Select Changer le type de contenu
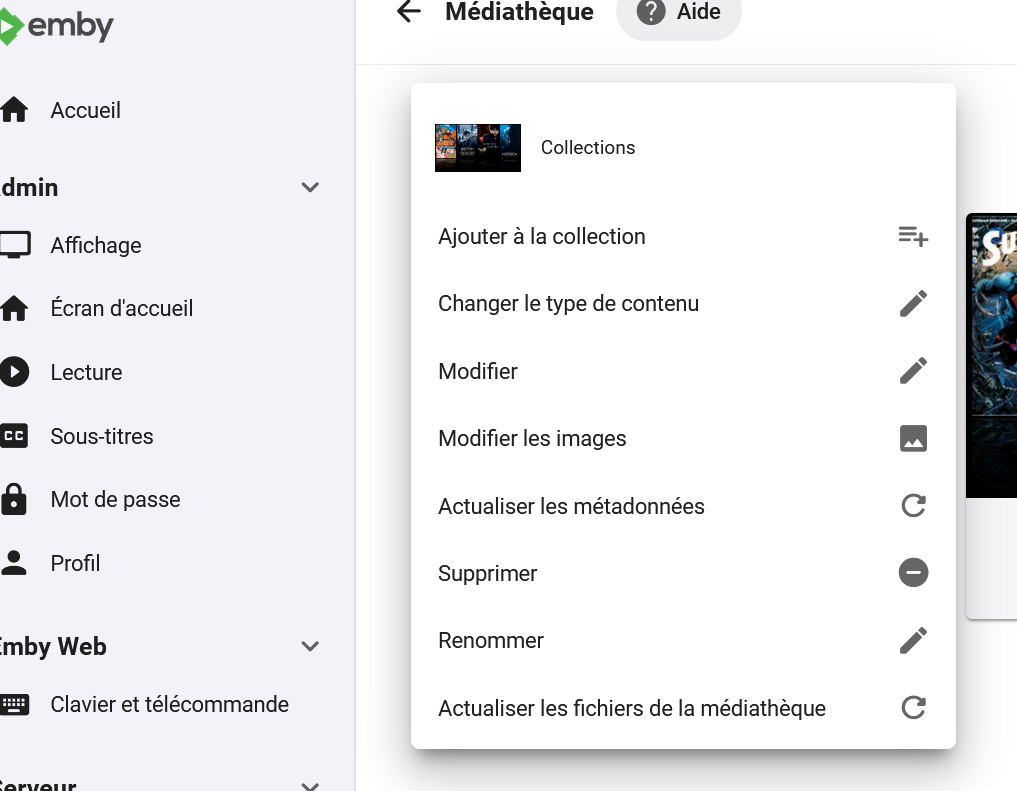This screenshot has height=791, width=1017. 568,303
